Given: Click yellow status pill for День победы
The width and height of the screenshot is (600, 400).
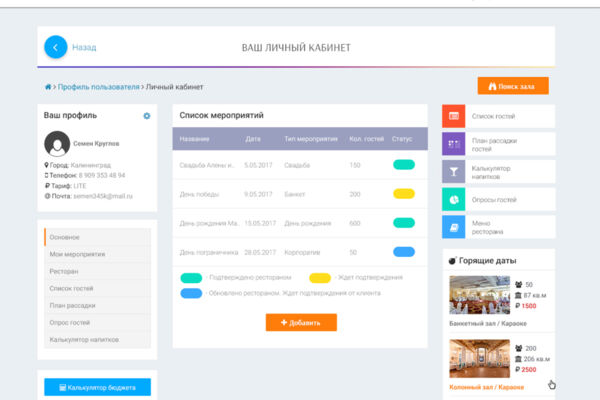Looking at the screenshot, I should point(404,194).
